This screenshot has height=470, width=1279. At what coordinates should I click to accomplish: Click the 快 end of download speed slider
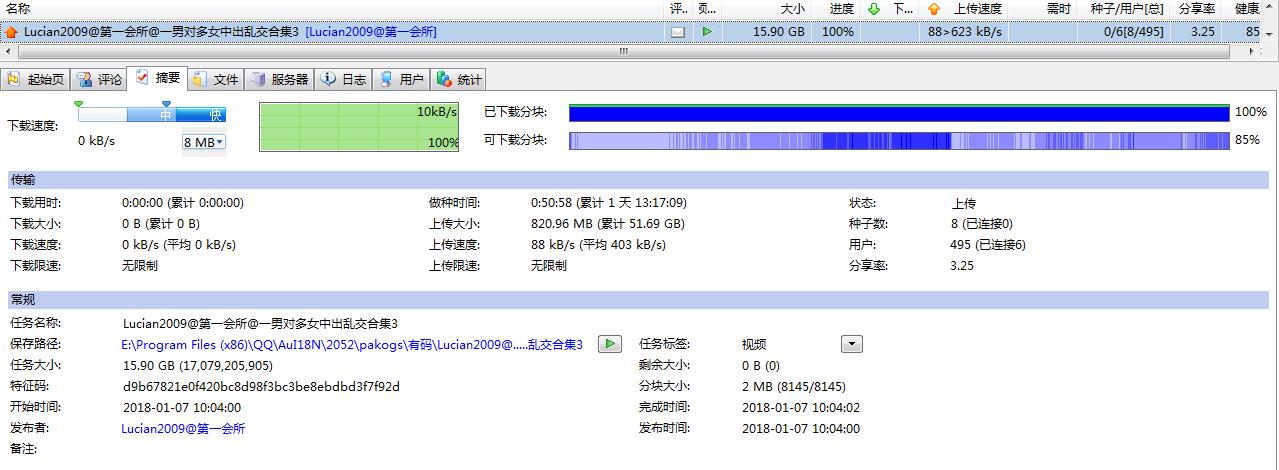click(x=215, y=115)
